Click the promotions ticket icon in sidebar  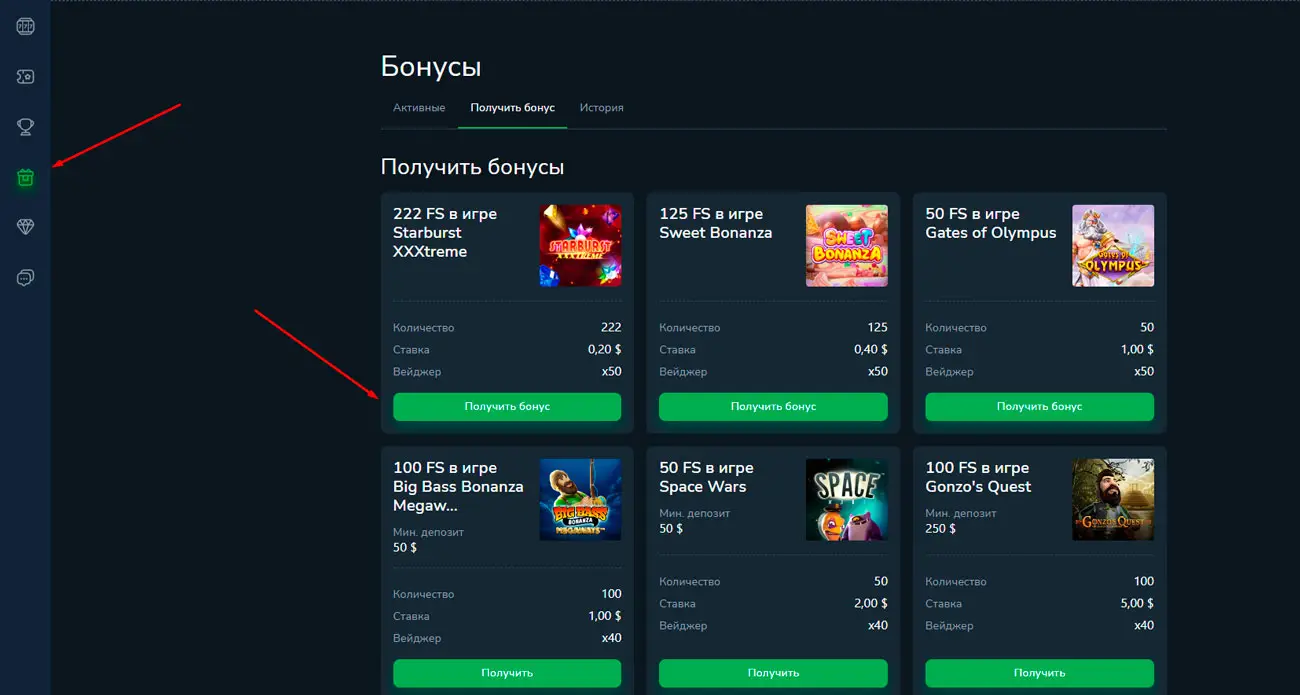(25, 76)
